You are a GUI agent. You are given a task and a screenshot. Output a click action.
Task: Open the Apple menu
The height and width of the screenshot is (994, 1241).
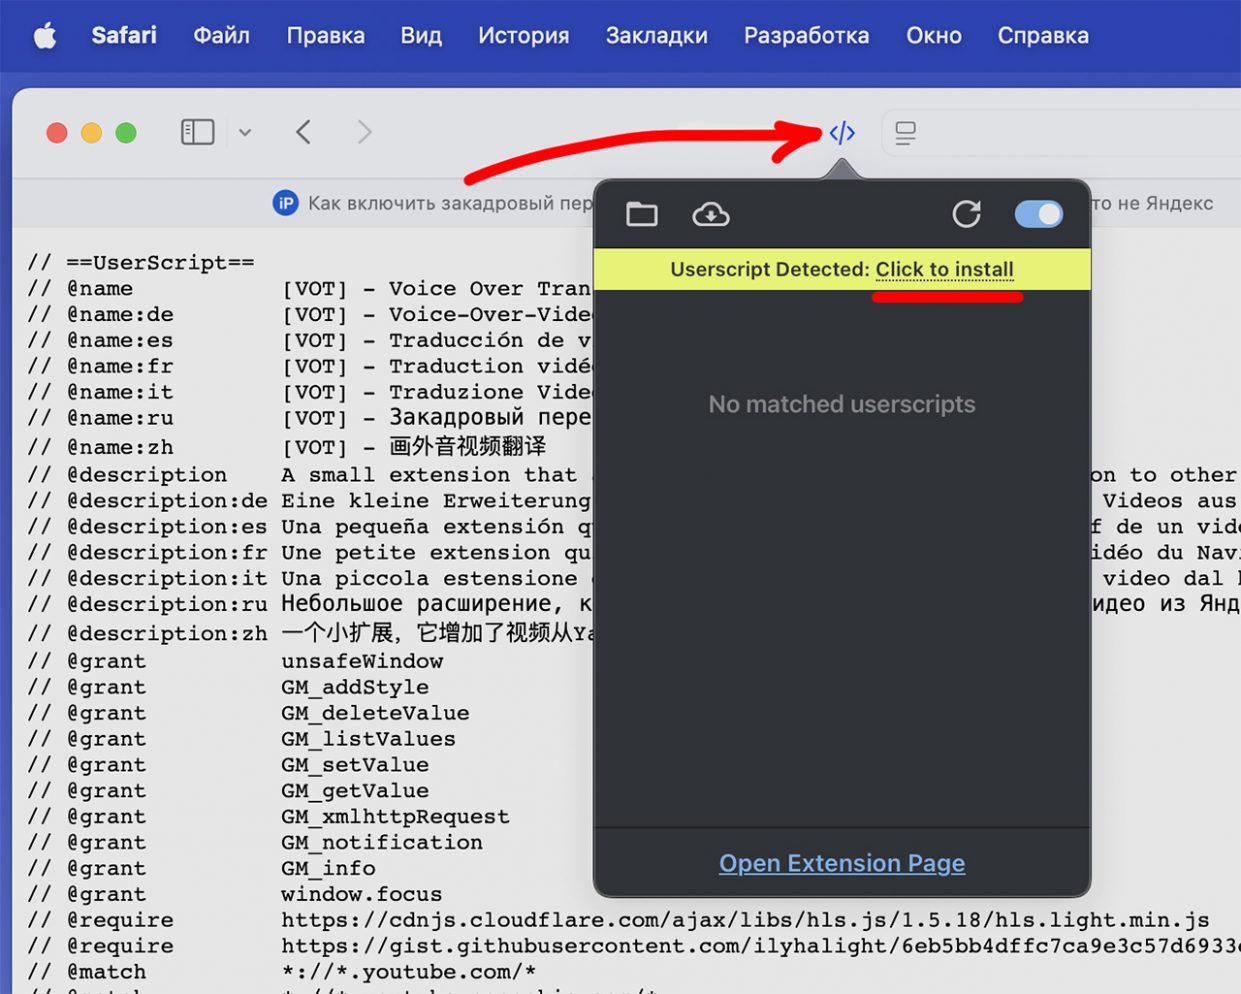[x=45, y=37]
